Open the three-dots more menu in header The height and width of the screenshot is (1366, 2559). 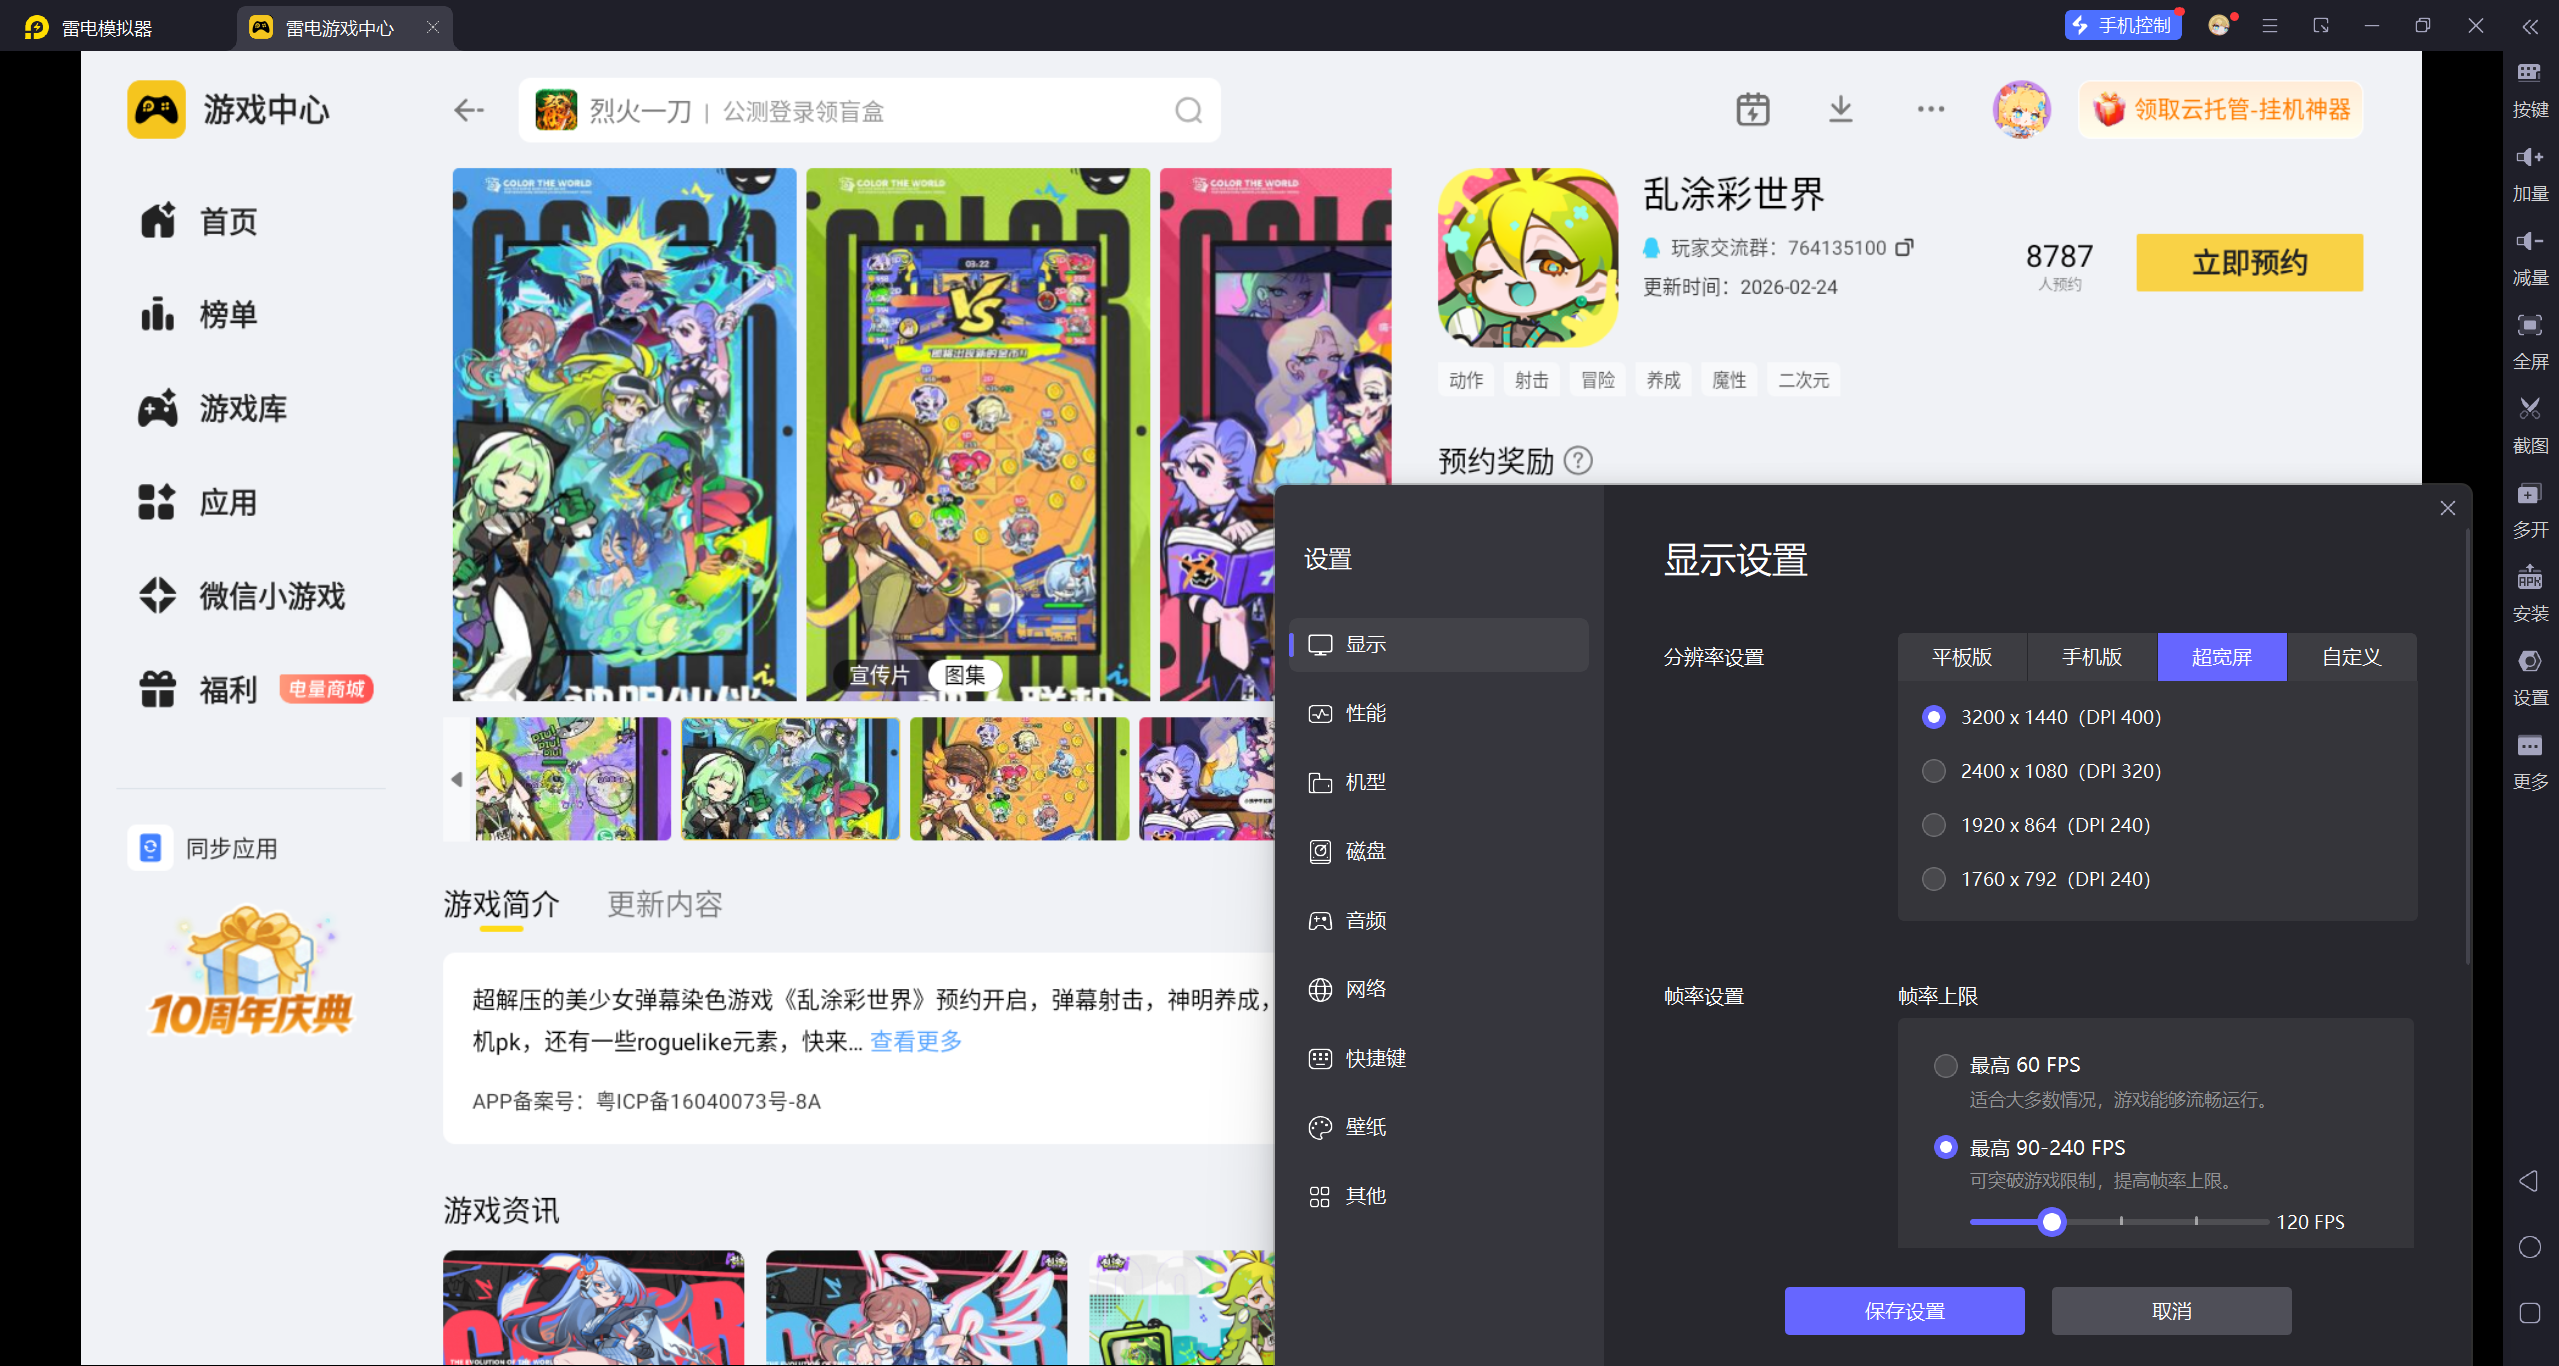[x=1930, y=109]
